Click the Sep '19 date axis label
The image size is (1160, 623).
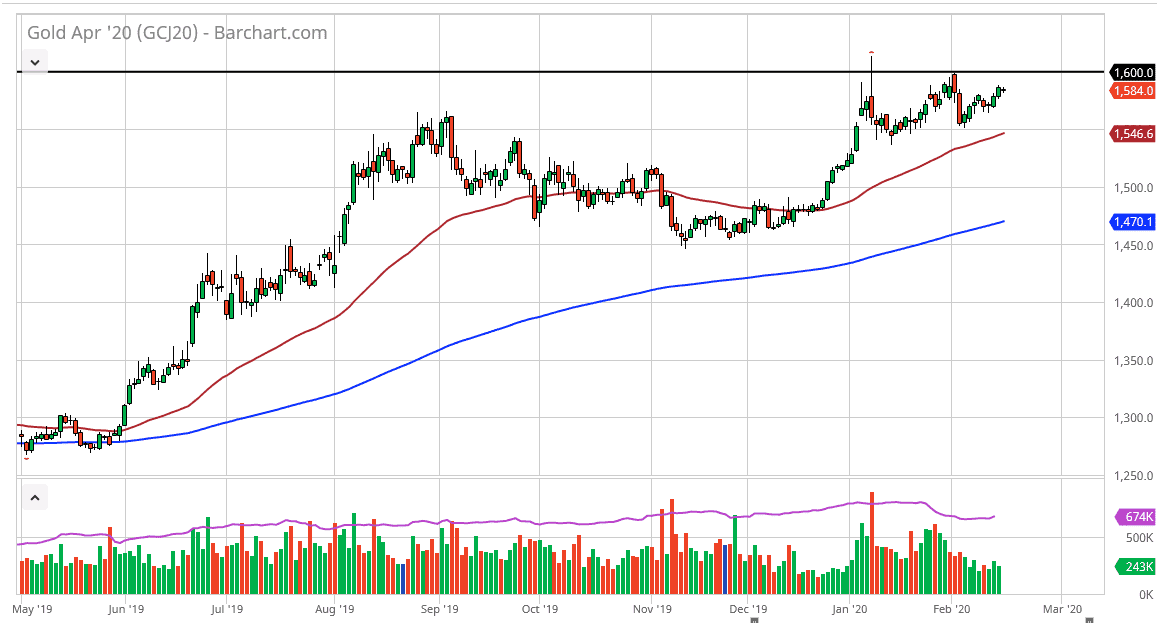point(439,609)
